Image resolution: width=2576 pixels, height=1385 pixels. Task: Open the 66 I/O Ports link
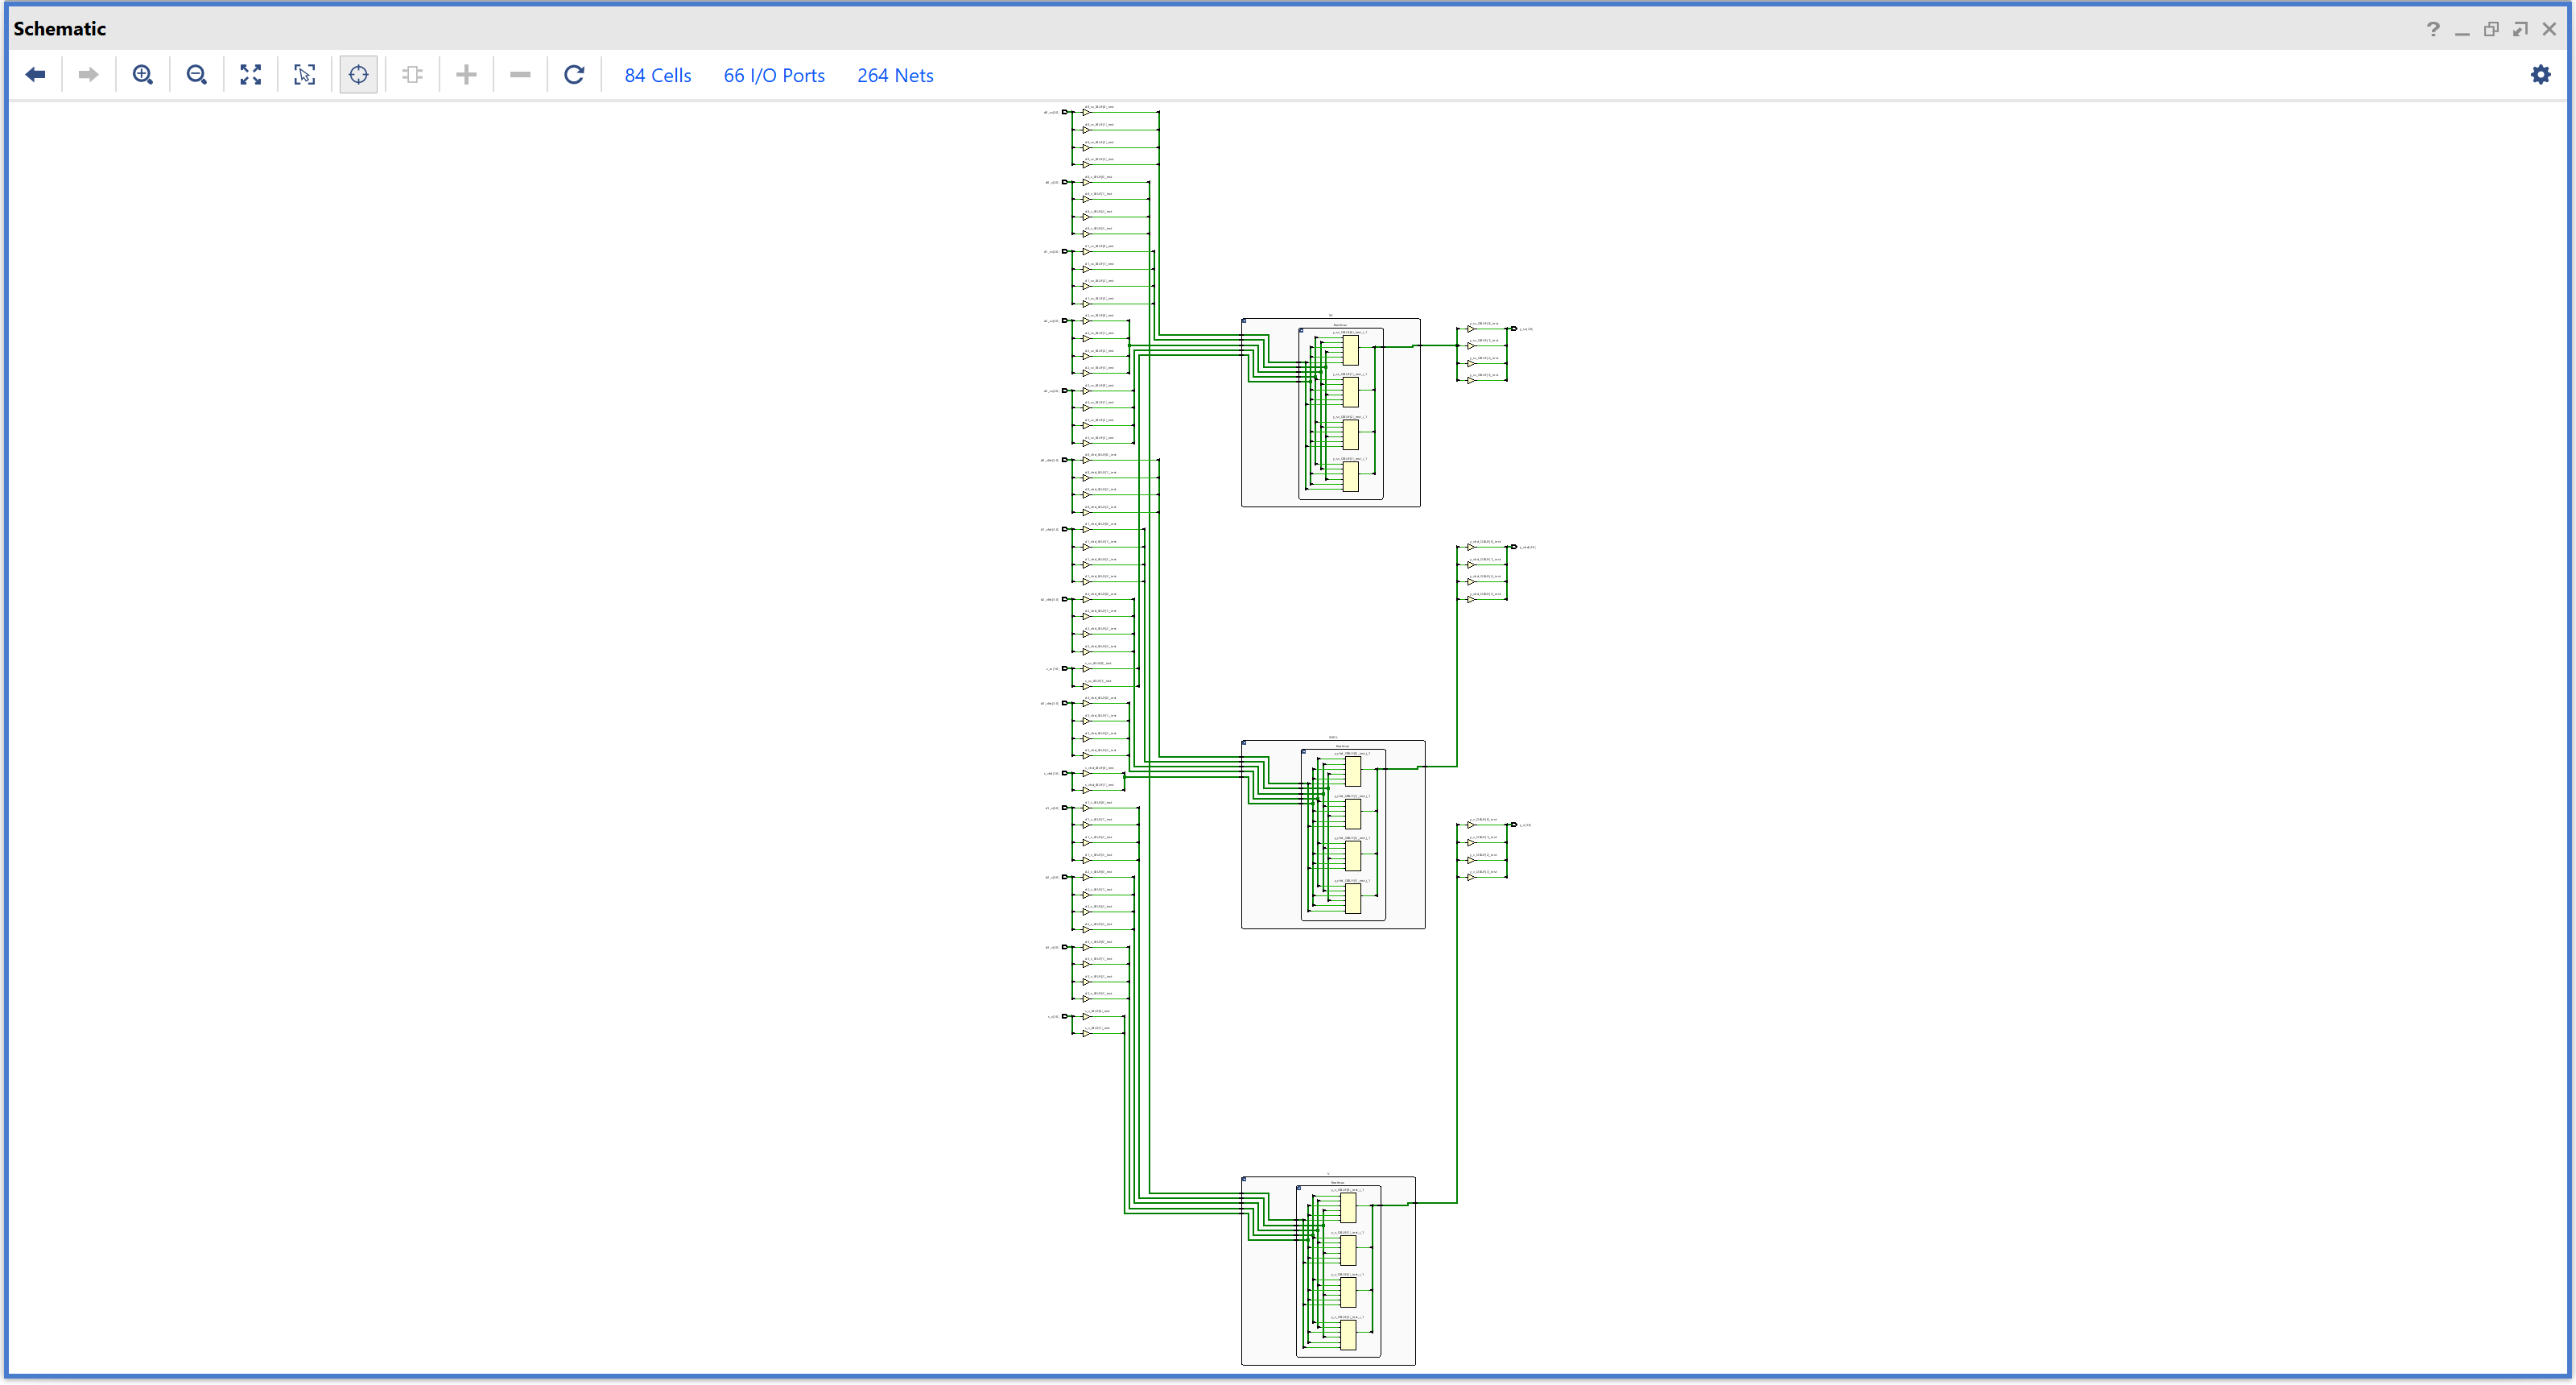(x=774, y=76)
